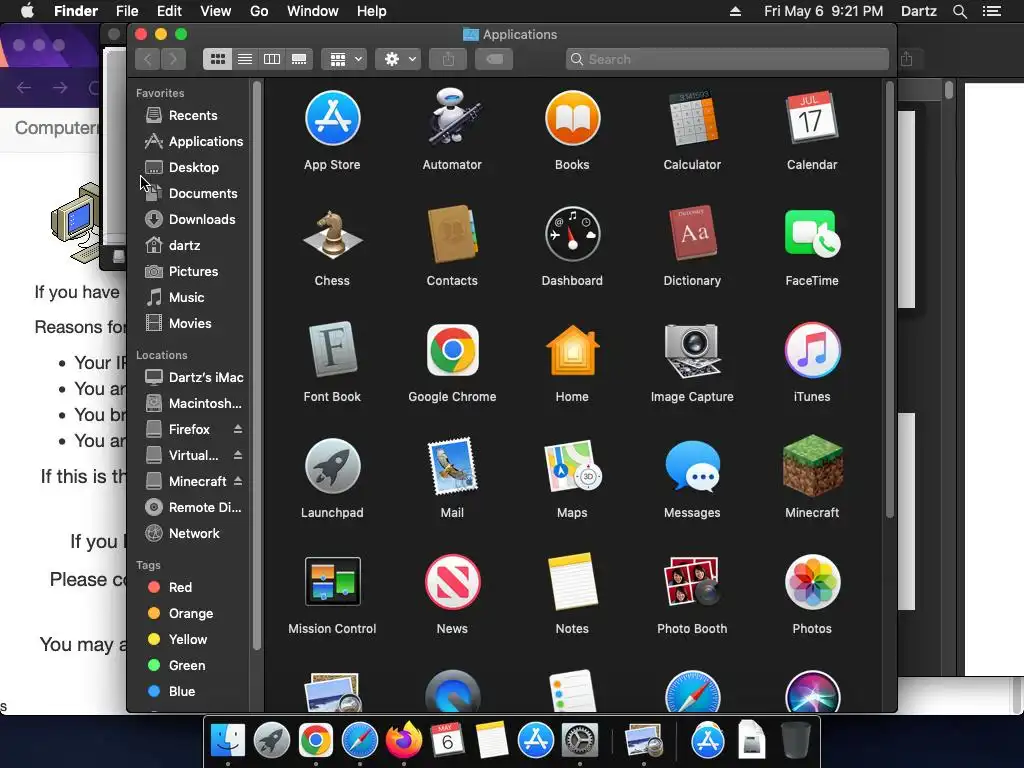Open Google Chrome in the Applications window
This screenshot has height=768, width=1024.
click(452, 350)
